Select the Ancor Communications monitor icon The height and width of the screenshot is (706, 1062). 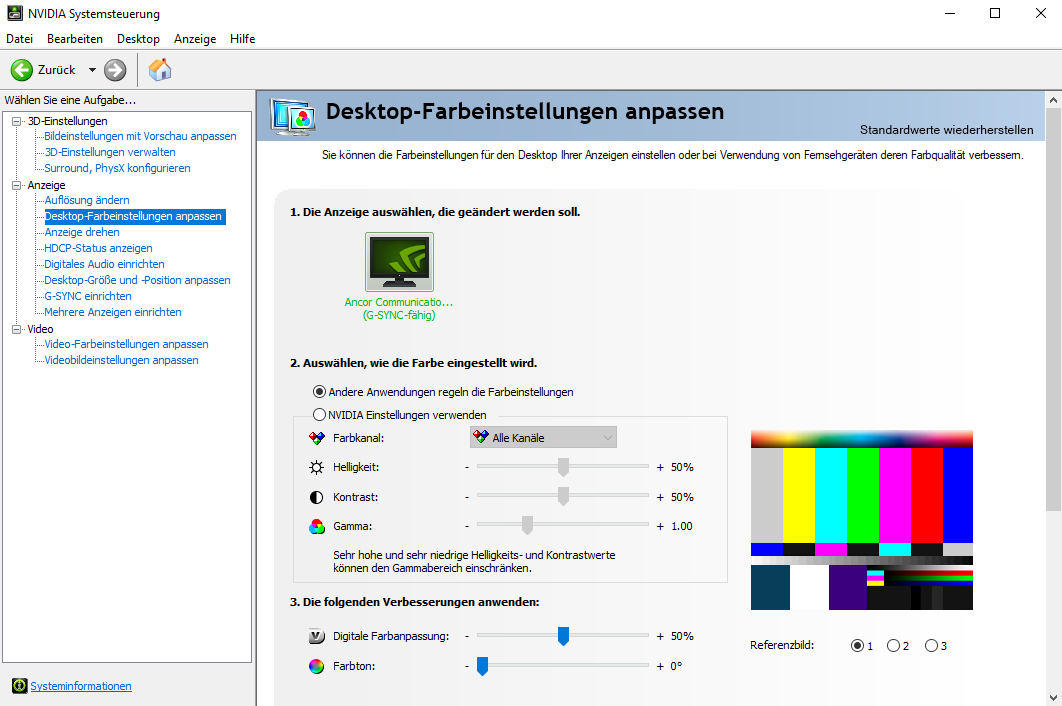399,262
